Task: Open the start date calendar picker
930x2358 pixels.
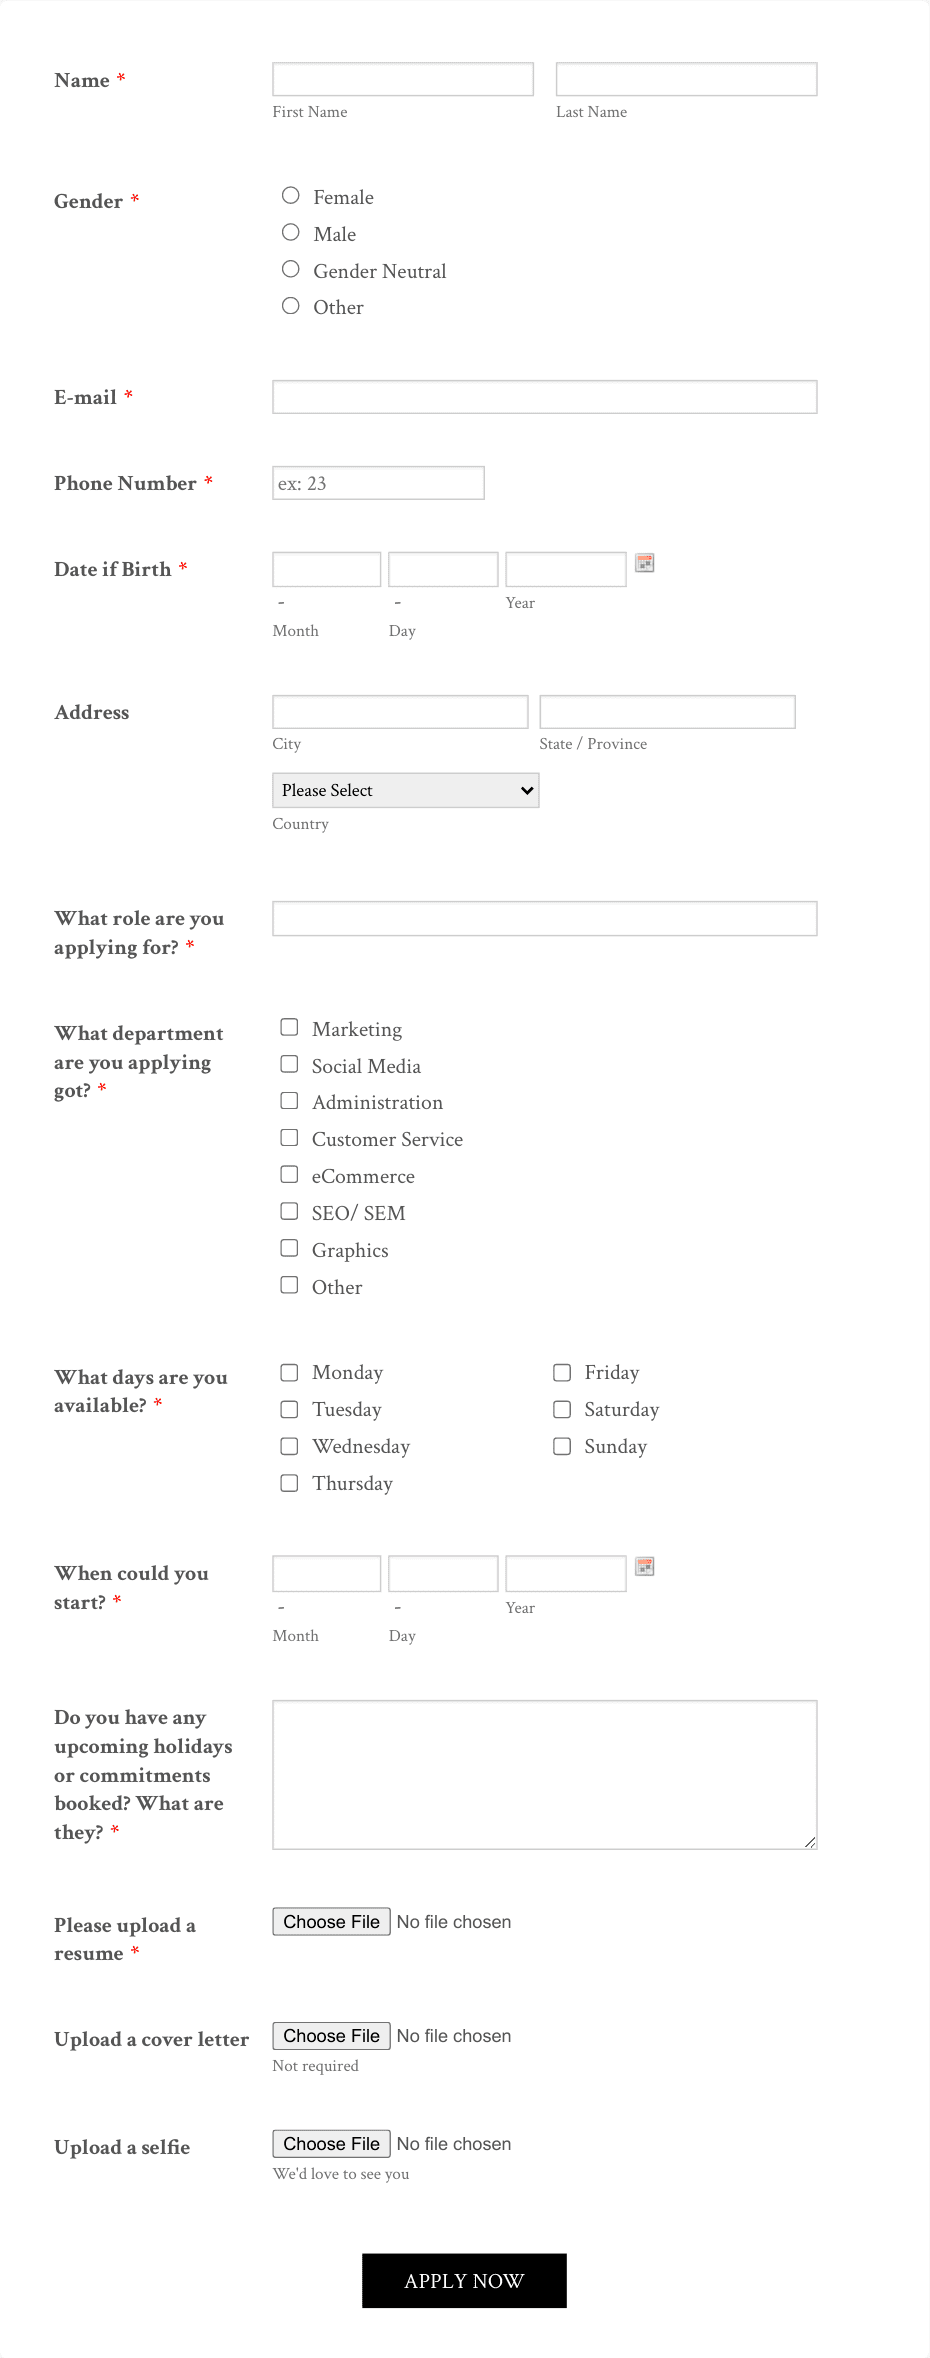Action: pos(645,1567)
